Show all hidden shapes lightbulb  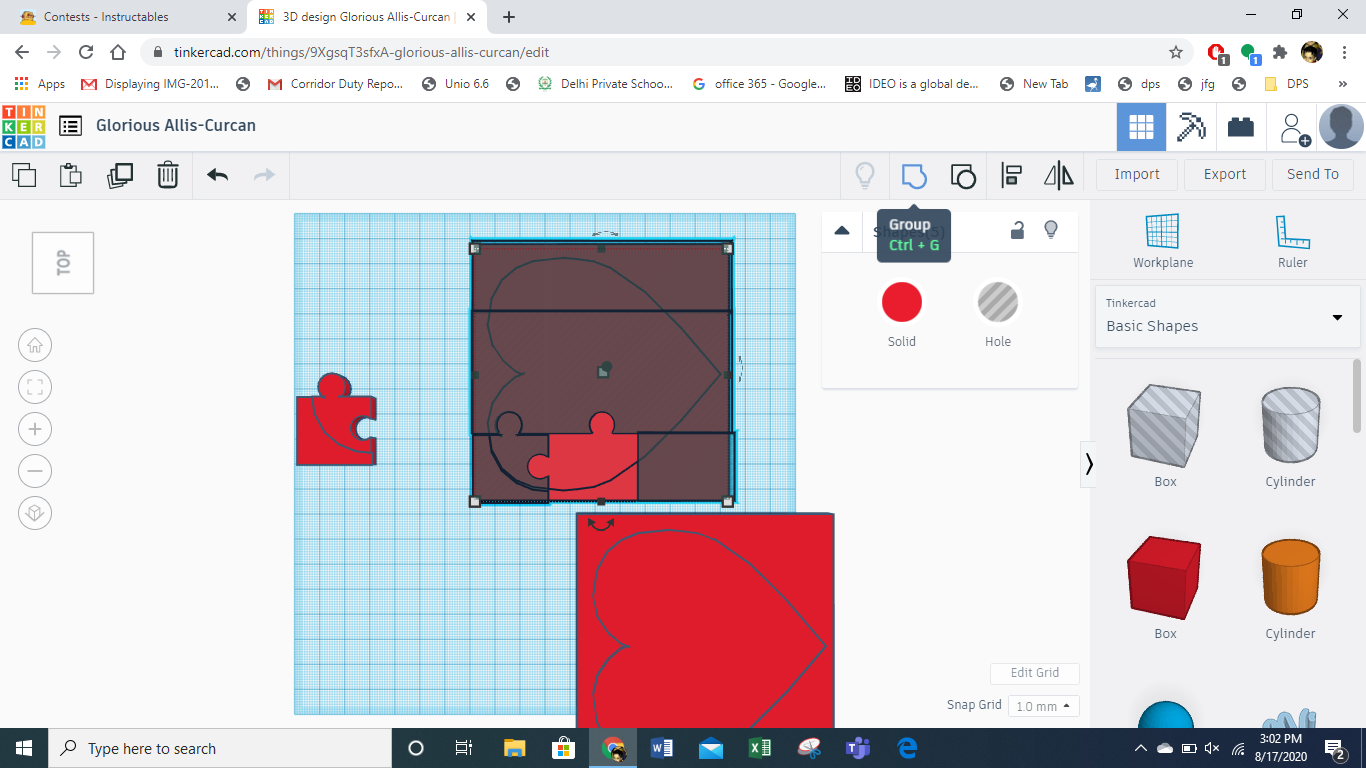coord(865,176)
